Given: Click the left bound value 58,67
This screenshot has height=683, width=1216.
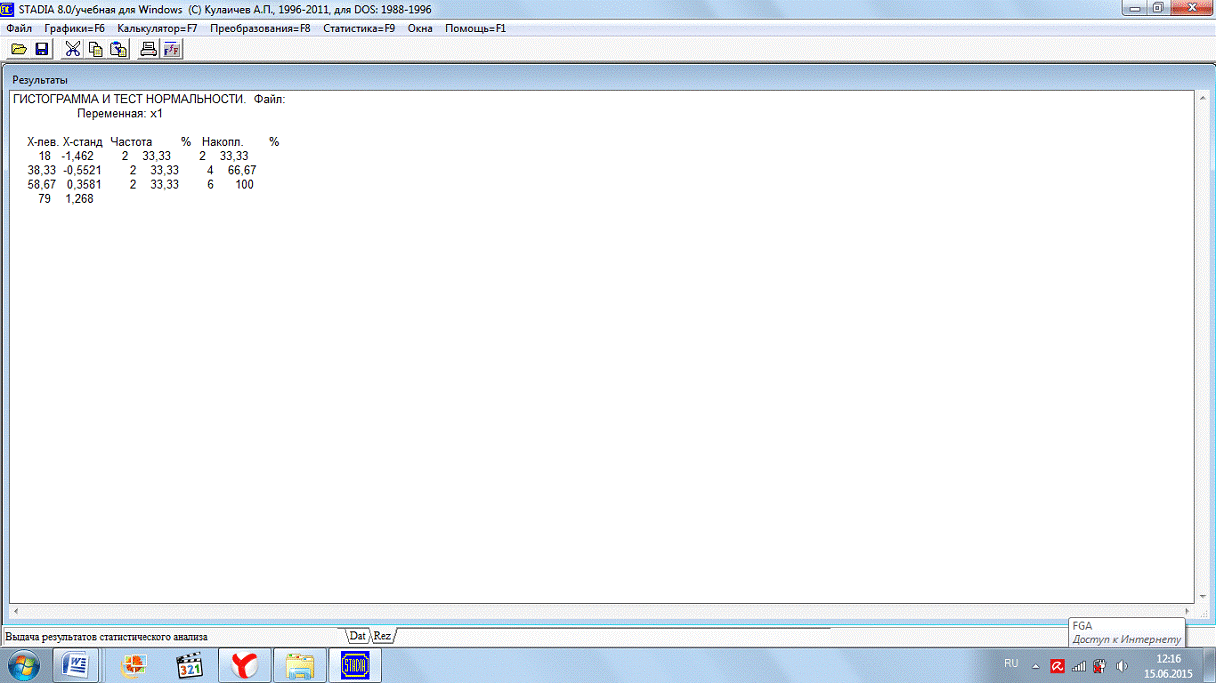Looking at the screenshot, I should click(41, 184).
